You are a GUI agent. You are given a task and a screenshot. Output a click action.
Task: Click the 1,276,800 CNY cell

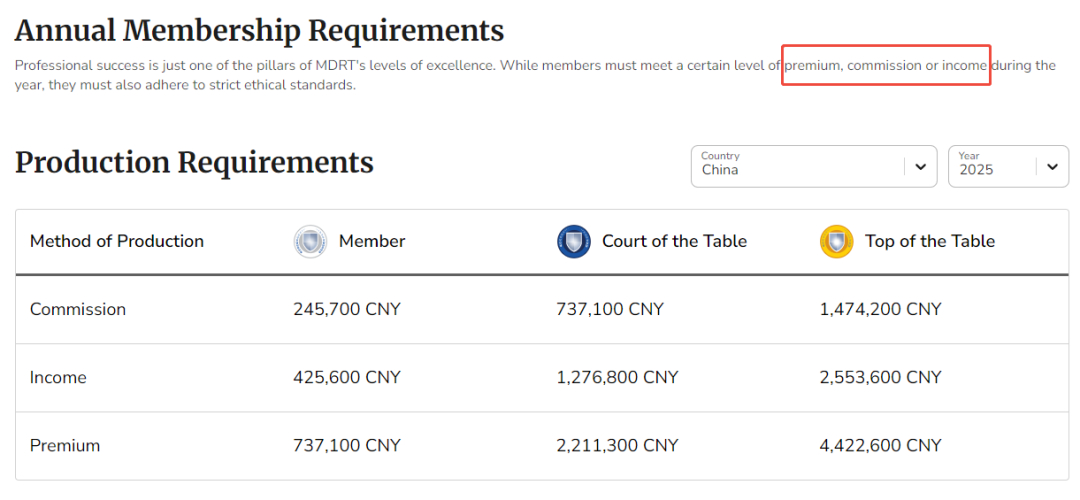tap(617, 377)
